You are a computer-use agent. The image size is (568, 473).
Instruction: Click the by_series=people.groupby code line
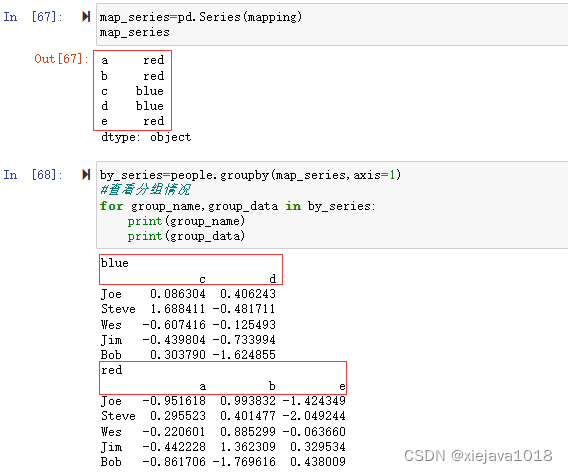[250, 175]
